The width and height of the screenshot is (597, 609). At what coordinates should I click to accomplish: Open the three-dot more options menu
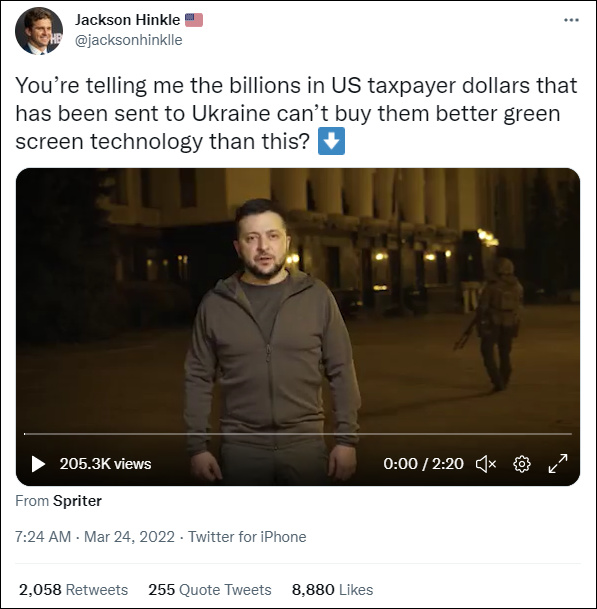click(x=571, y=20)
